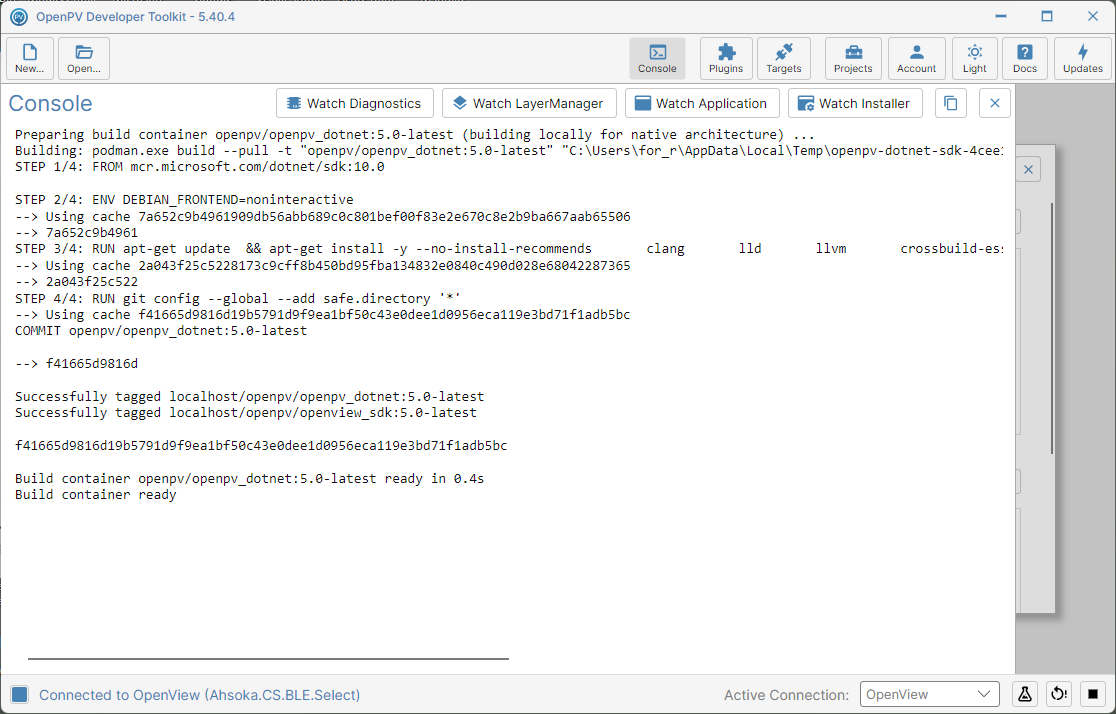The image size is (1116, 714).
Task: Click 'Build container openpv/openpv_dotnet:5.0-latest ready in 0.4s' line
Action: pyautogui.click(x=249, y=479)
